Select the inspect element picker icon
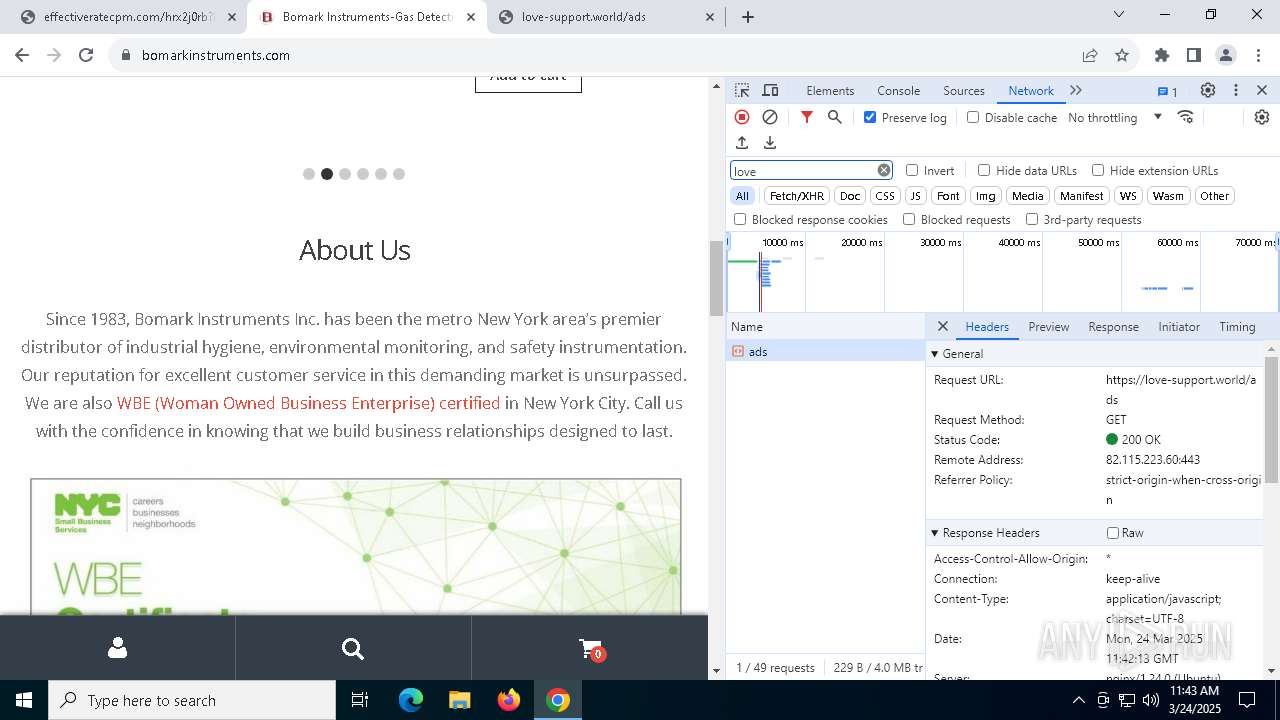This screenshot has width=1280, height=720. pos(742,90)
